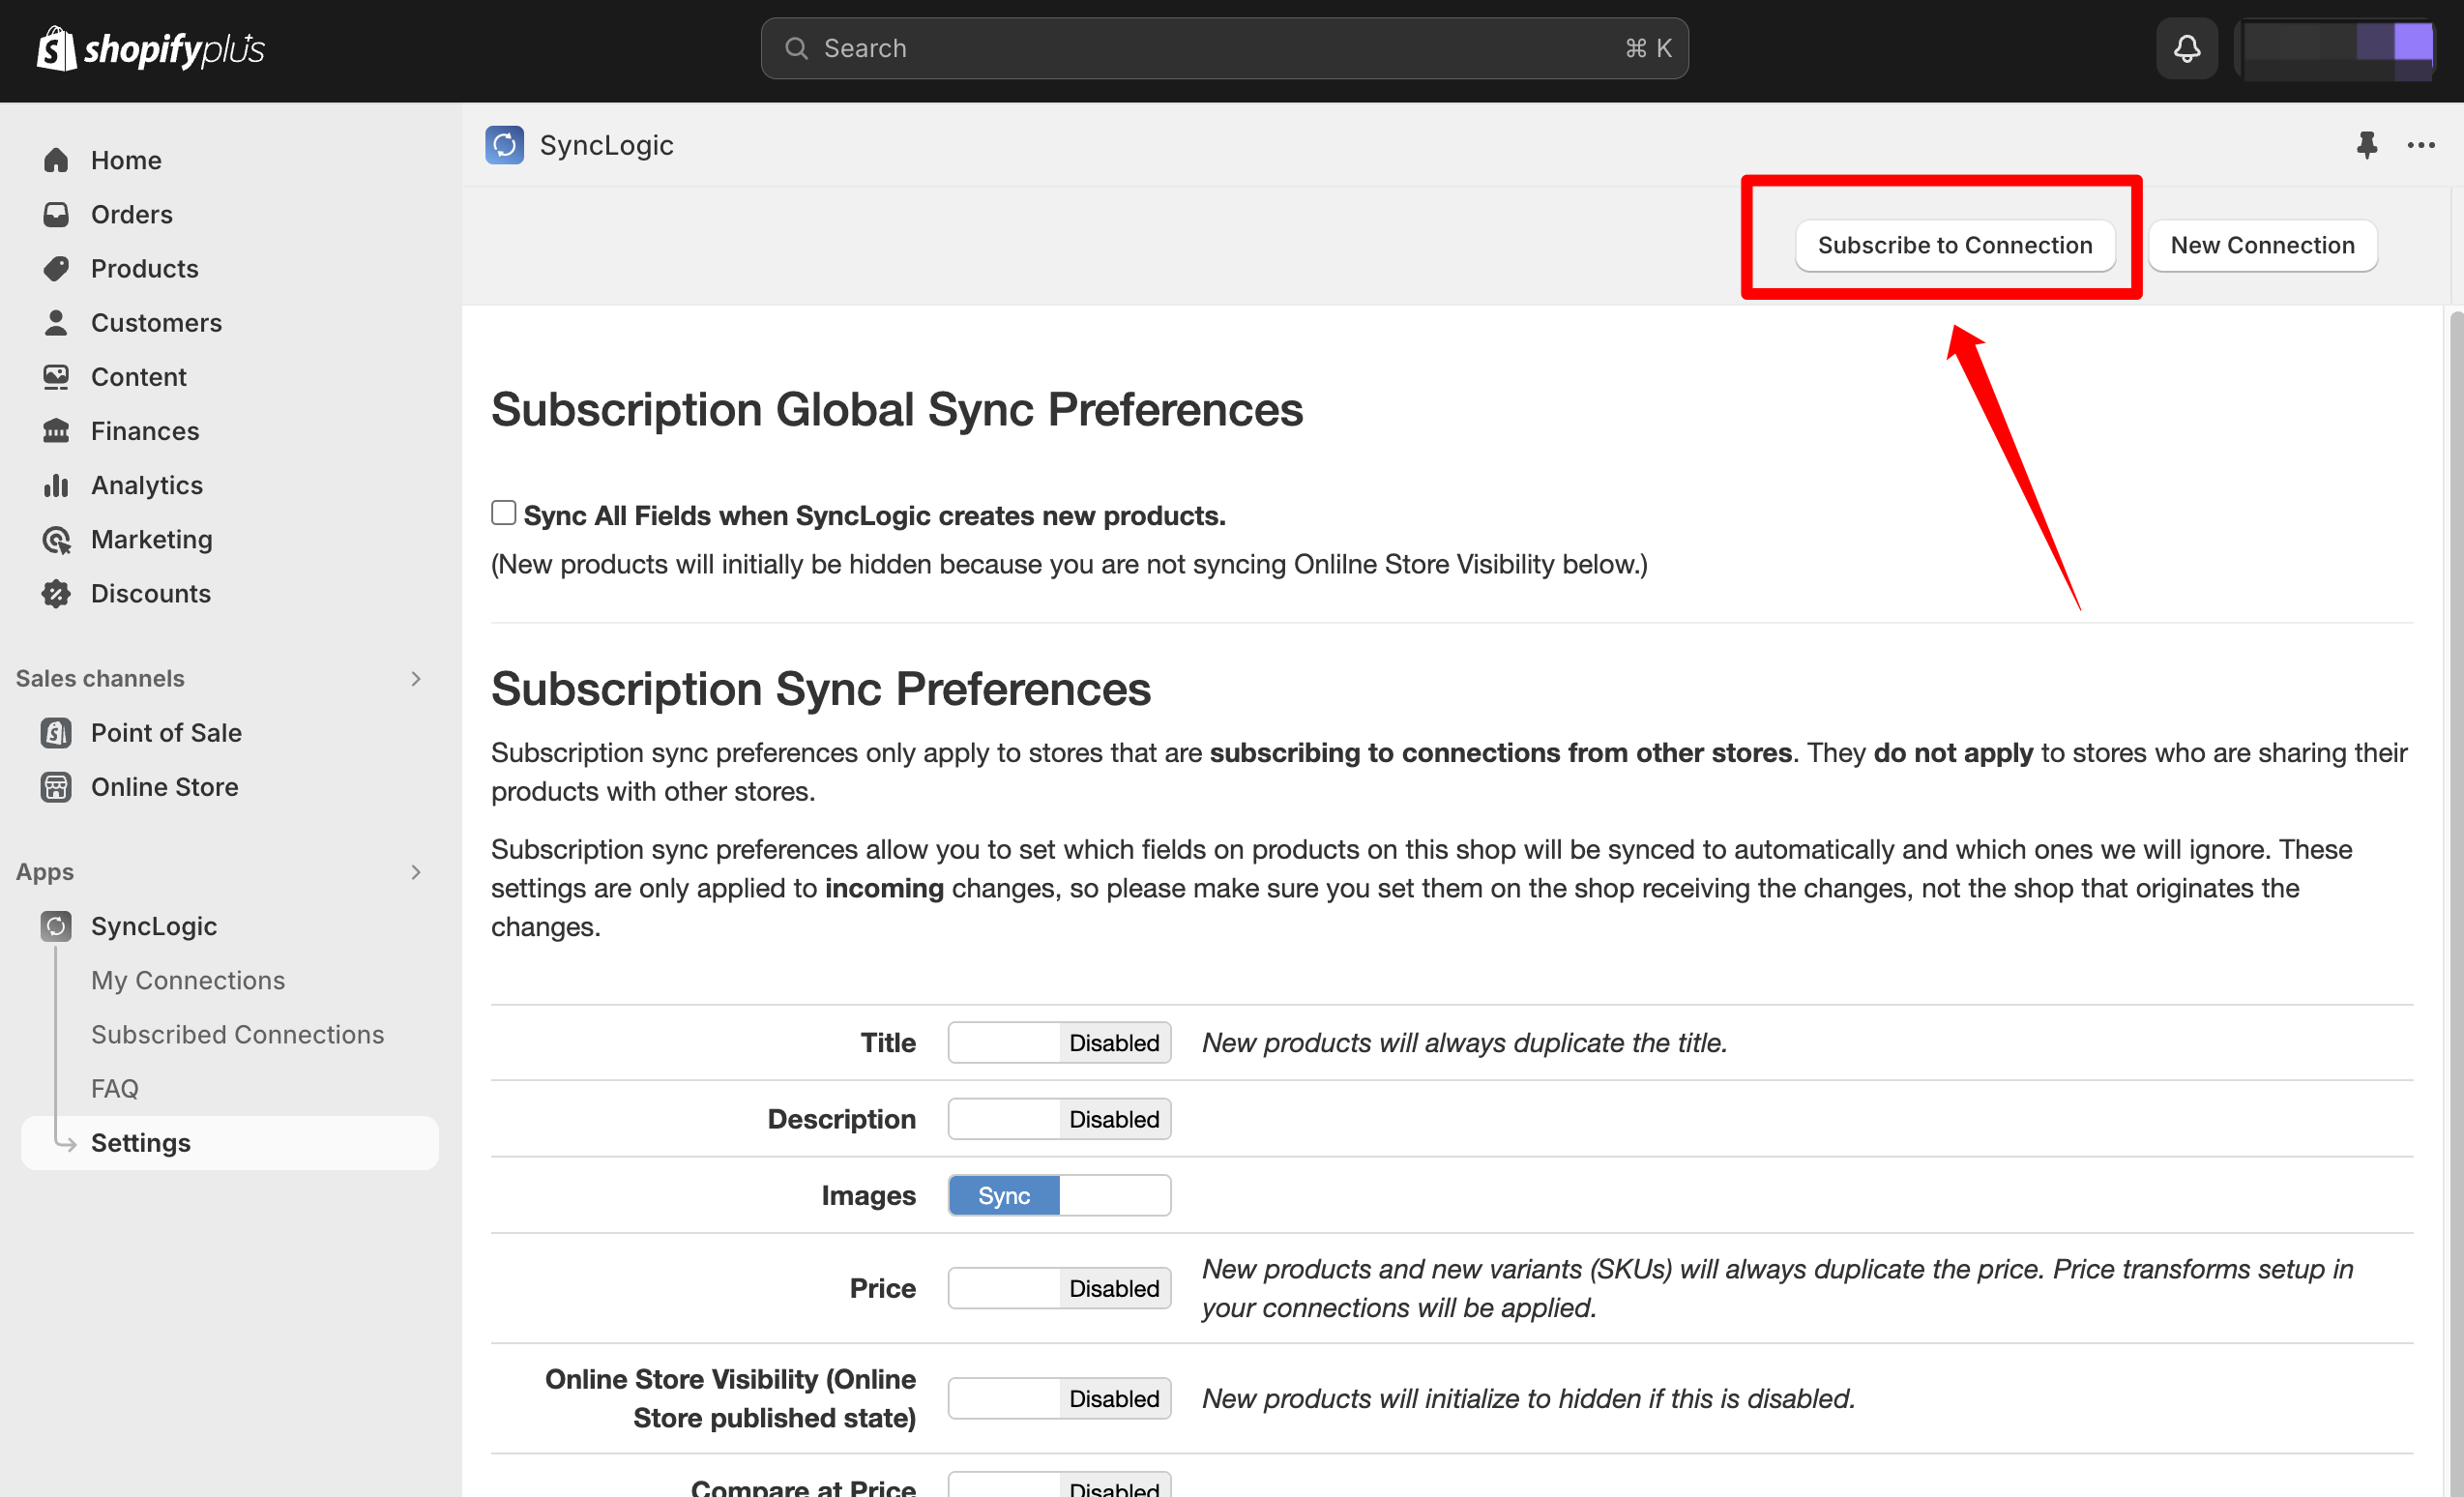Open the notifications bell
2464x1497 pixels.
coord(2187,48)
